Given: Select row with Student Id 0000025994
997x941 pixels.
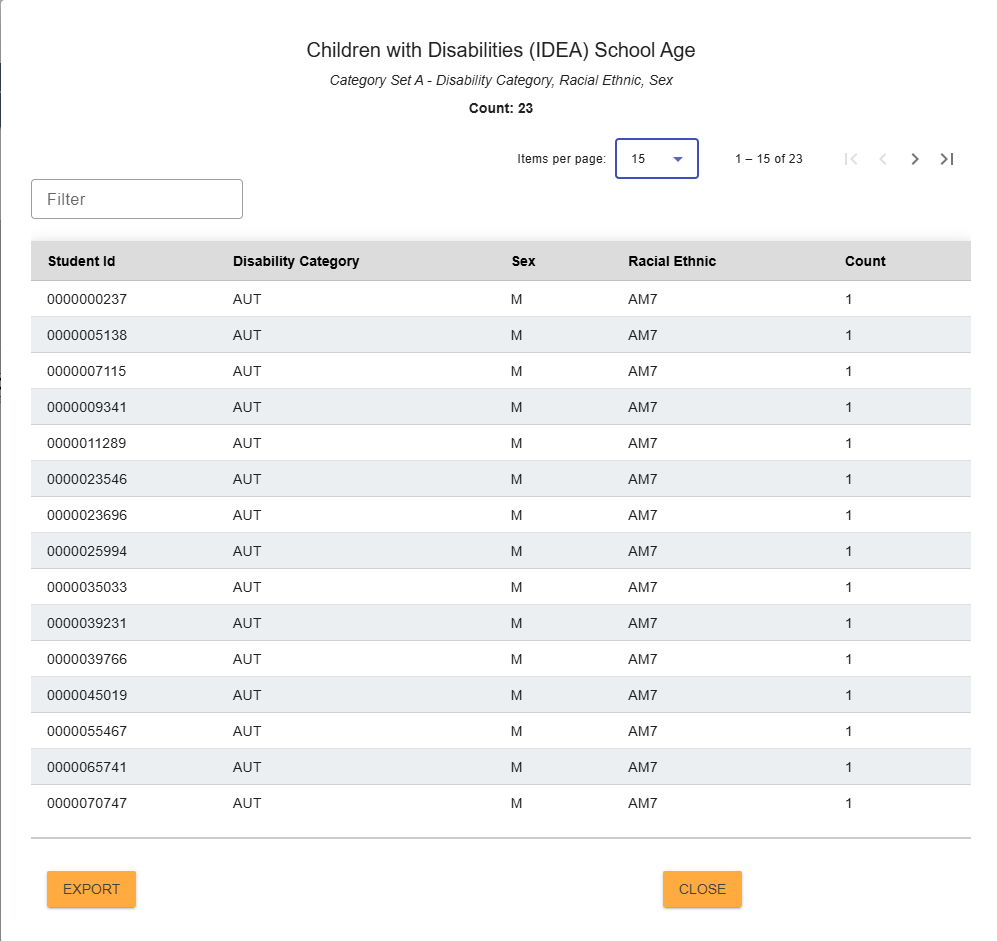Looking at the screenshot, I should coord(87,551).
